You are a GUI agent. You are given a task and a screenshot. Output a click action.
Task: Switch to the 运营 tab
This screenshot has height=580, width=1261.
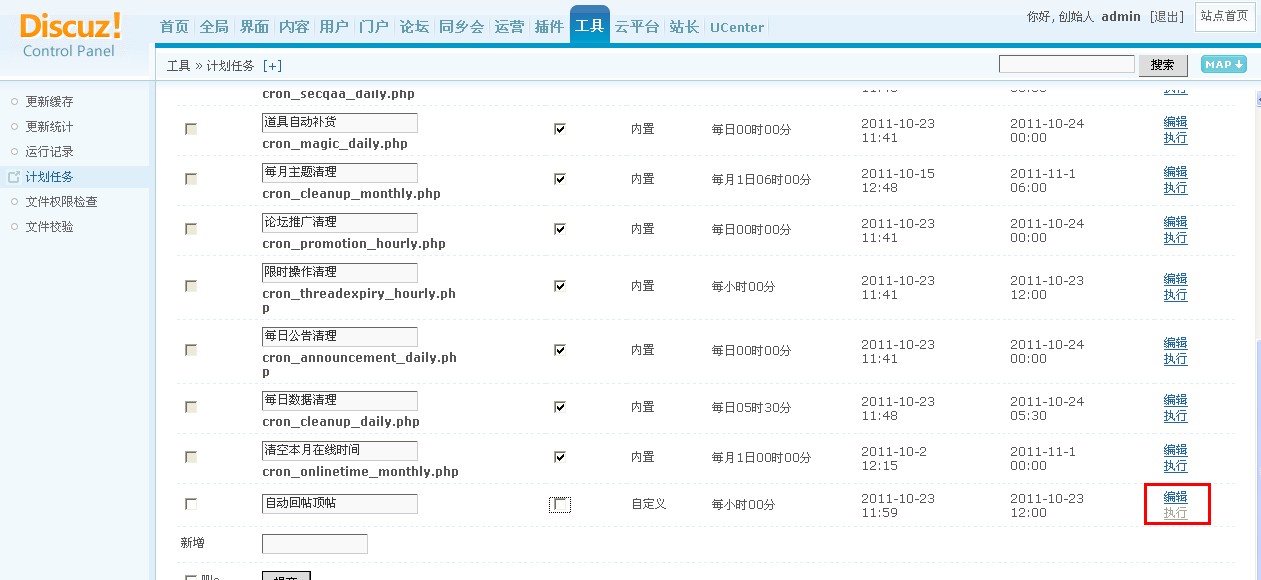(x=509, y=27)
